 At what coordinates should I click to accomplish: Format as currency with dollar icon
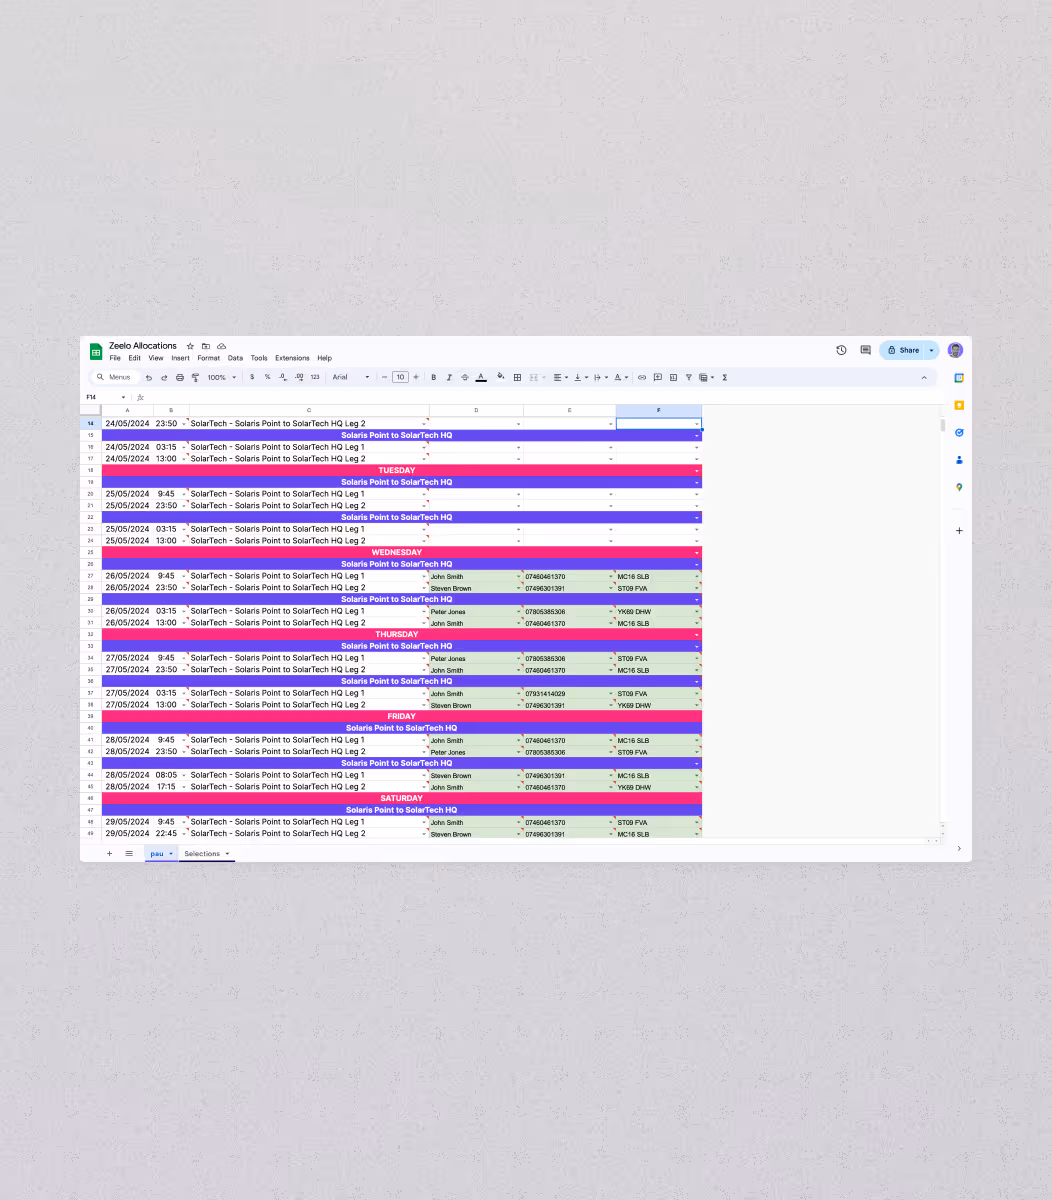(252, 377)
